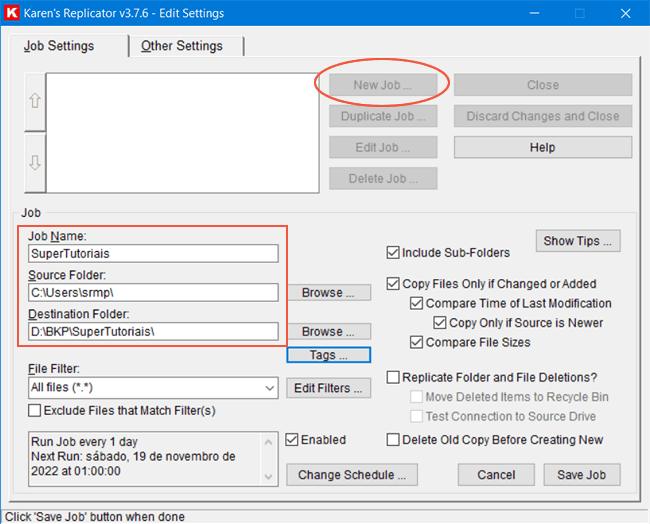Open the Change Schedule dialog
650x524 pixels.
click(x=351, y=475)
